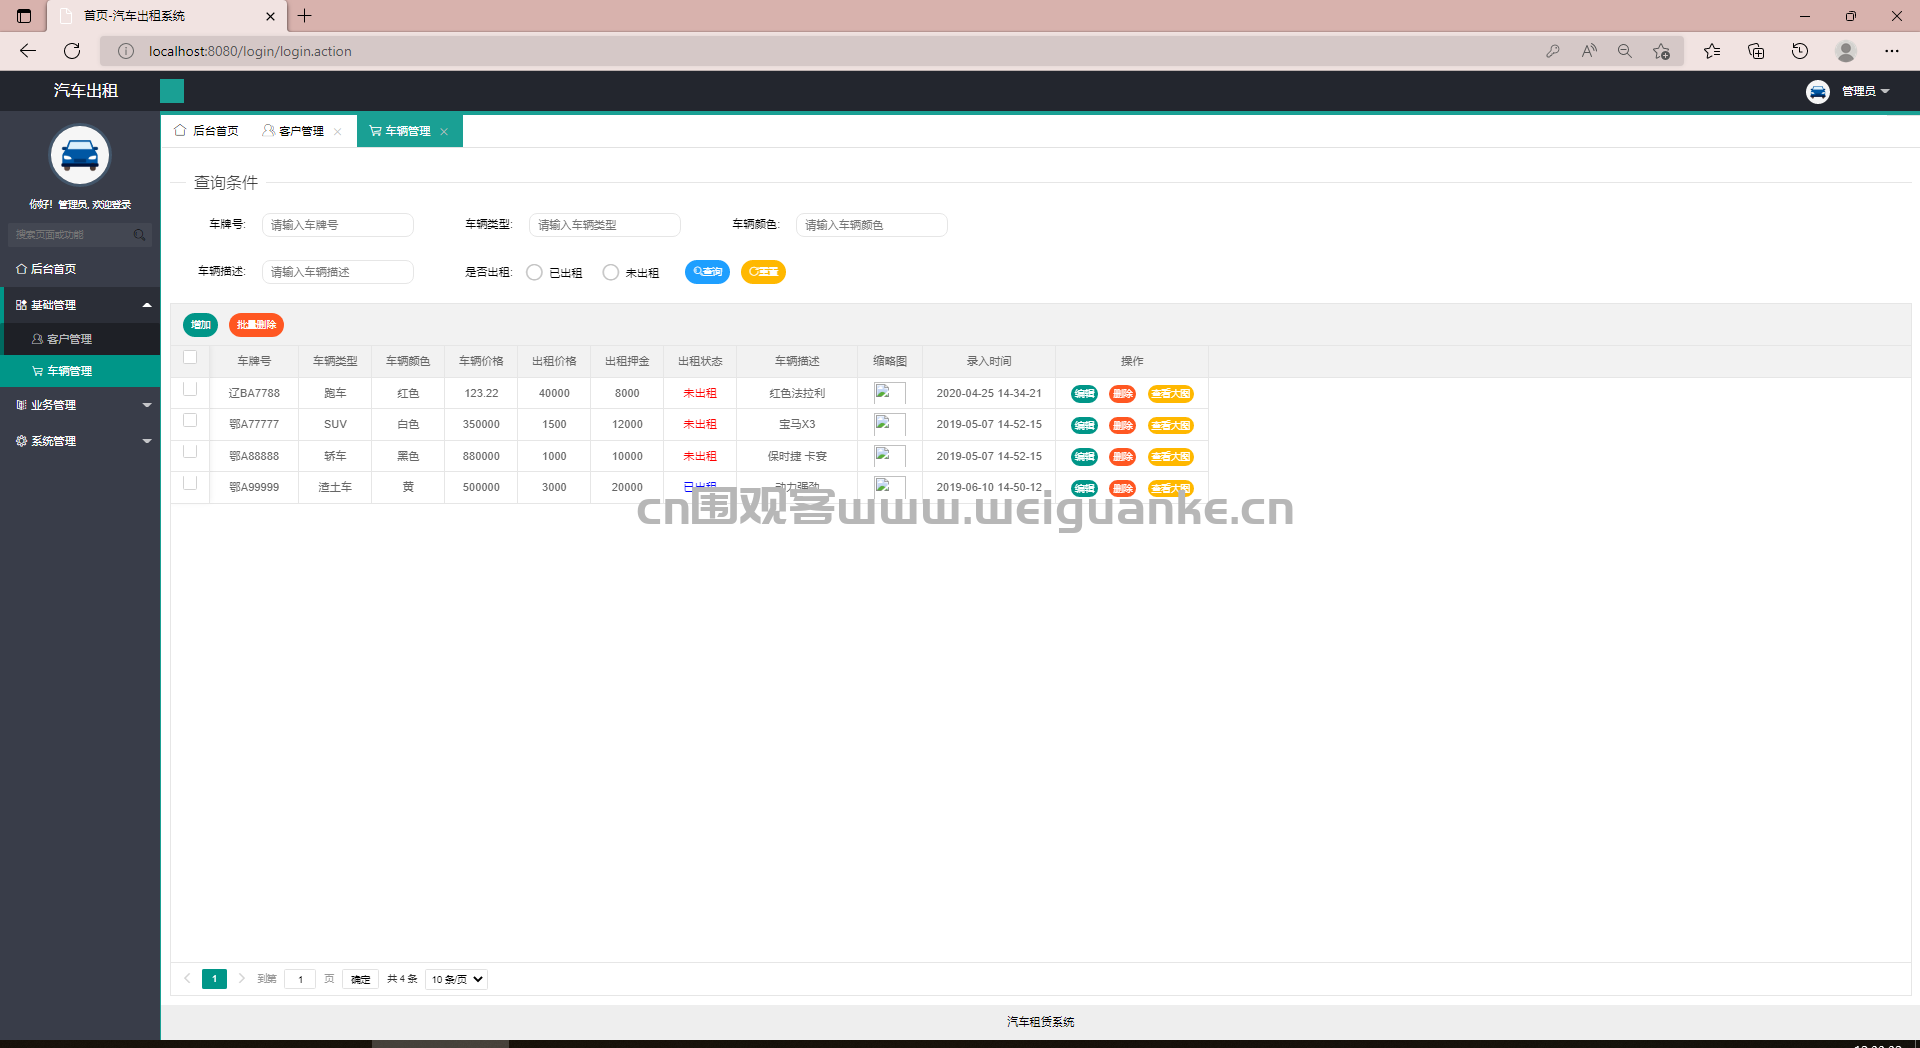This screenshot has width=1920, height=1048.
Task: Add this page to favorites
Action: click(1661, 51)
